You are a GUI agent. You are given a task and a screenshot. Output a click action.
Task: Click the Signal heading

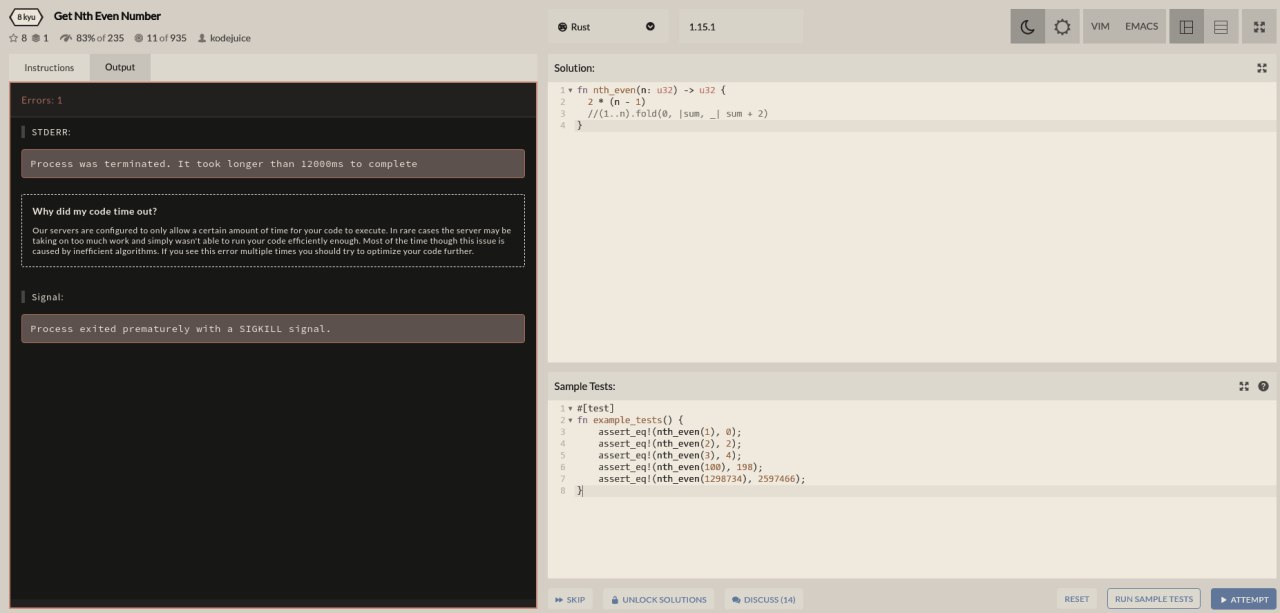click(48, 297)
